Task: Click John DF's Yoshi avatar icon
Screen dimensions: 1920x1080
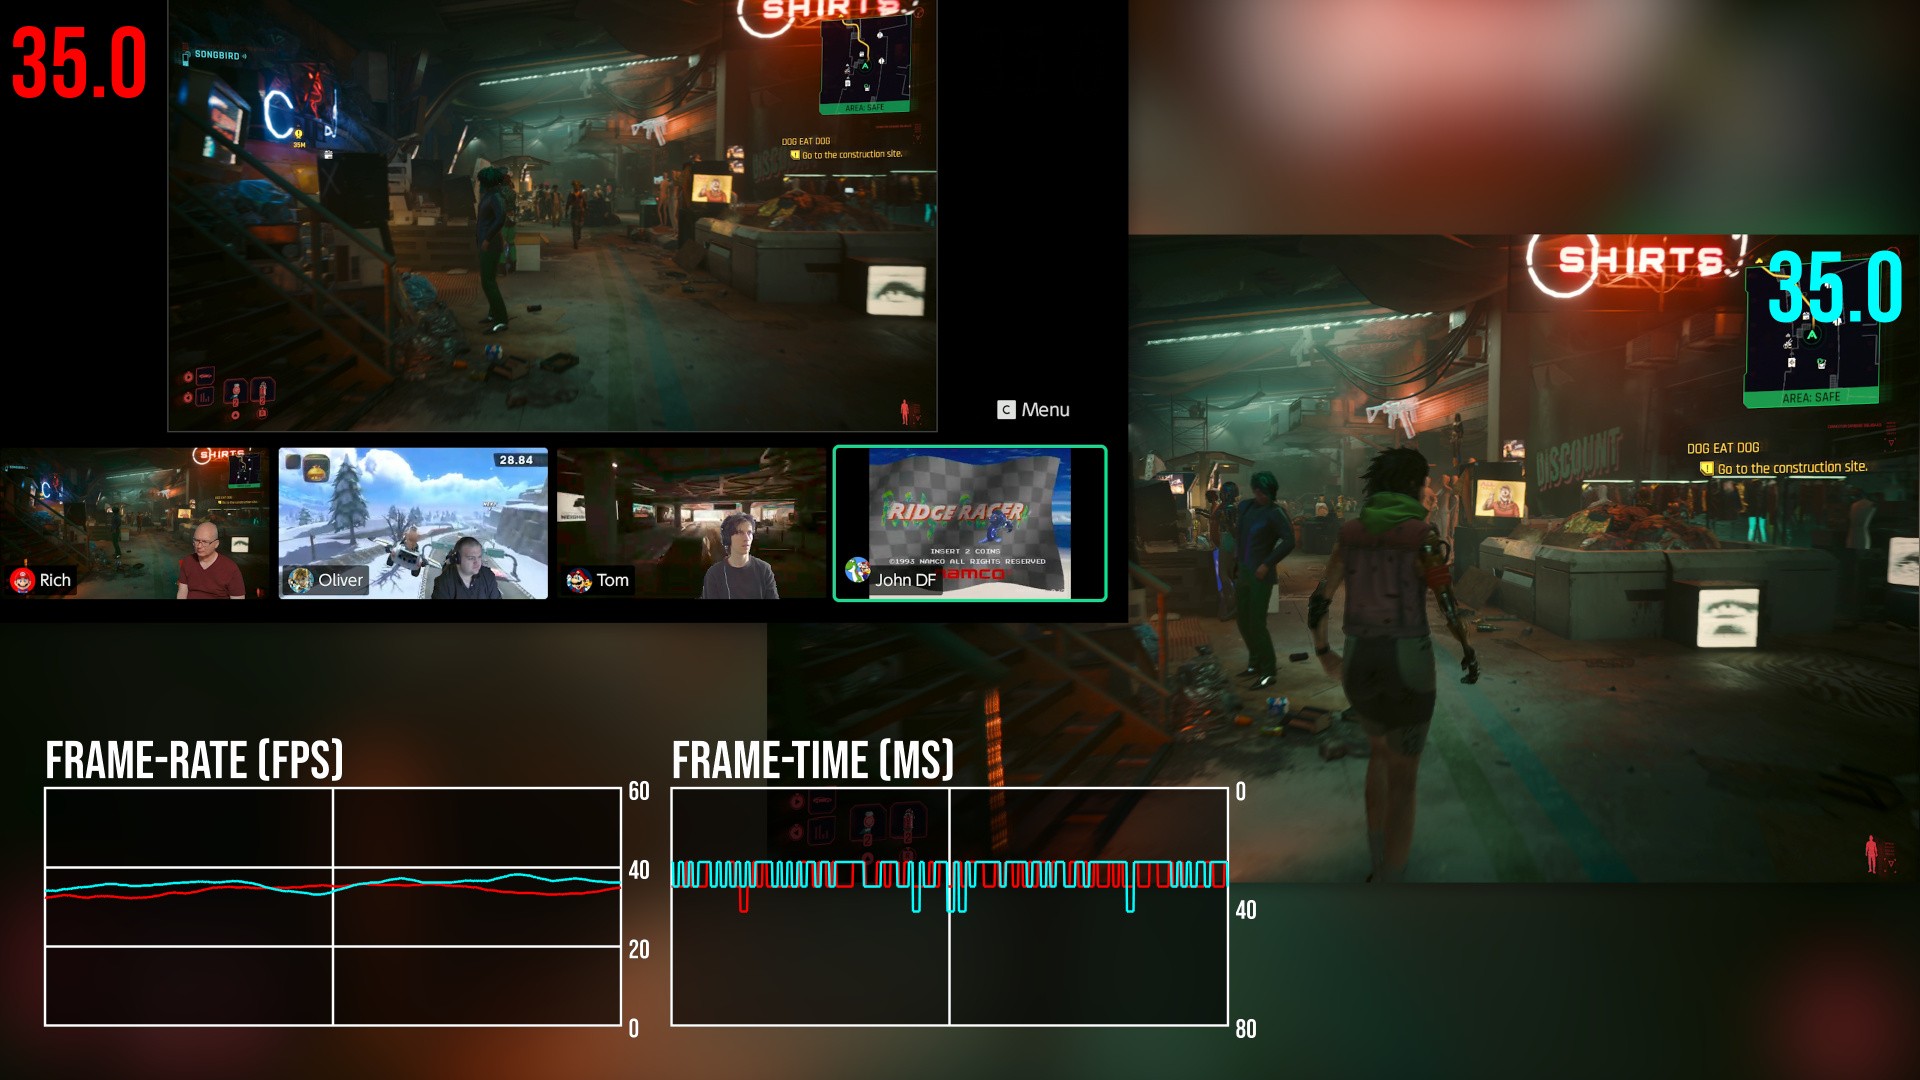Action: point(857,571)
